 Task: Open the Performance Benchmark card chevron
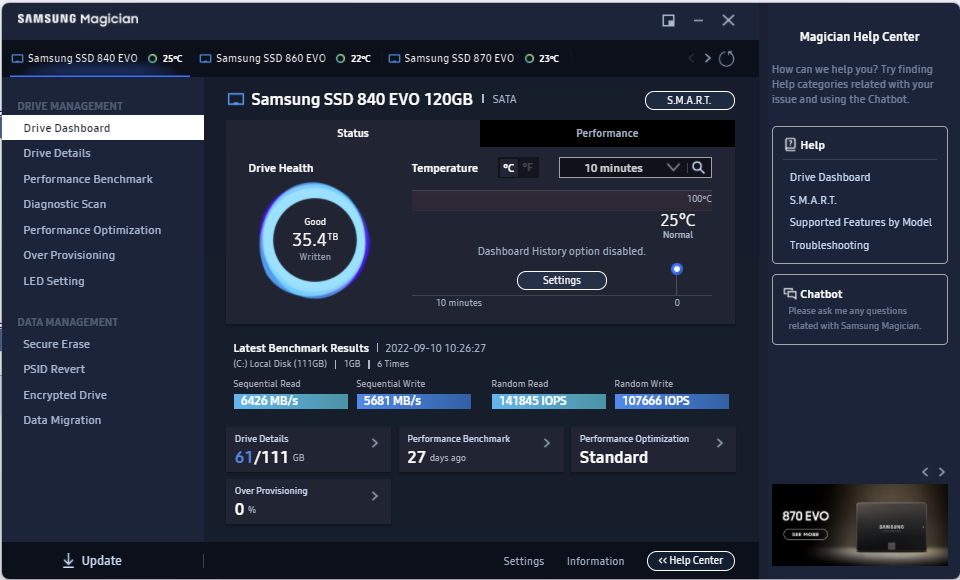tap(547, 443)
